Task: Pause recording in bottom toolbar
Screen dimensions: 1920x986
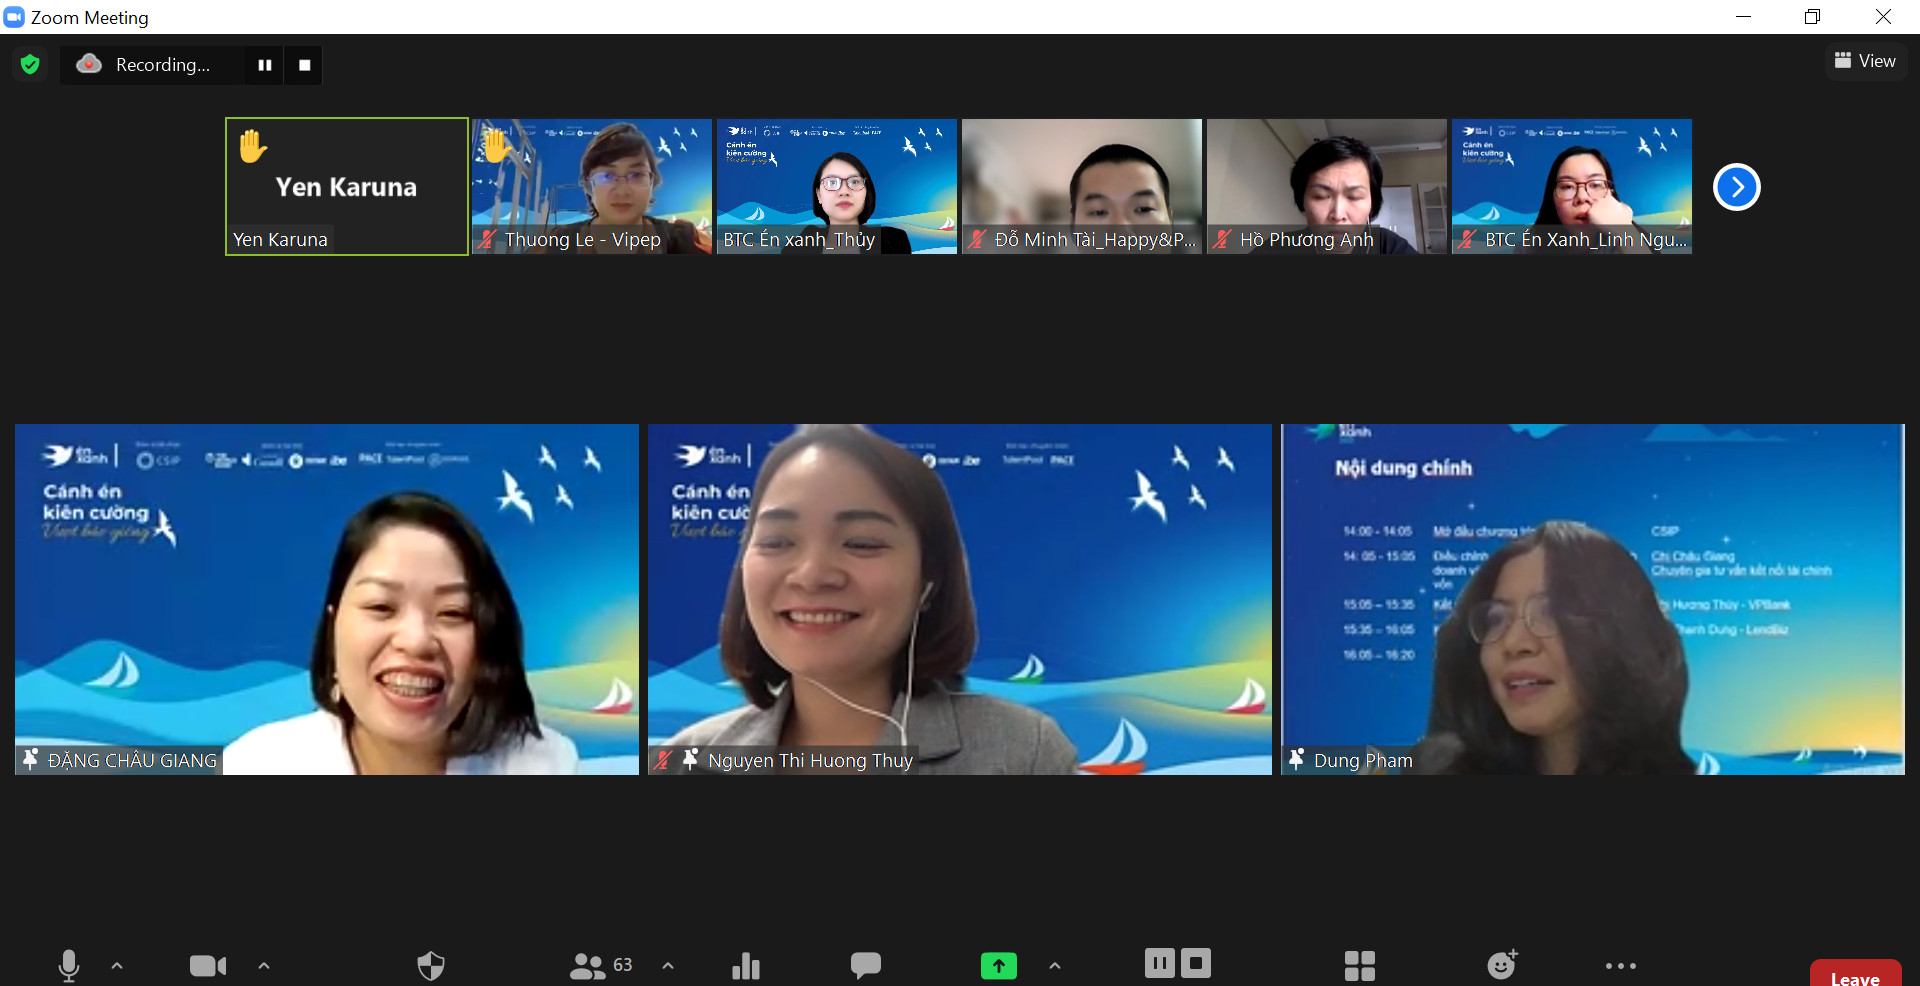Action: point(1160,963)
